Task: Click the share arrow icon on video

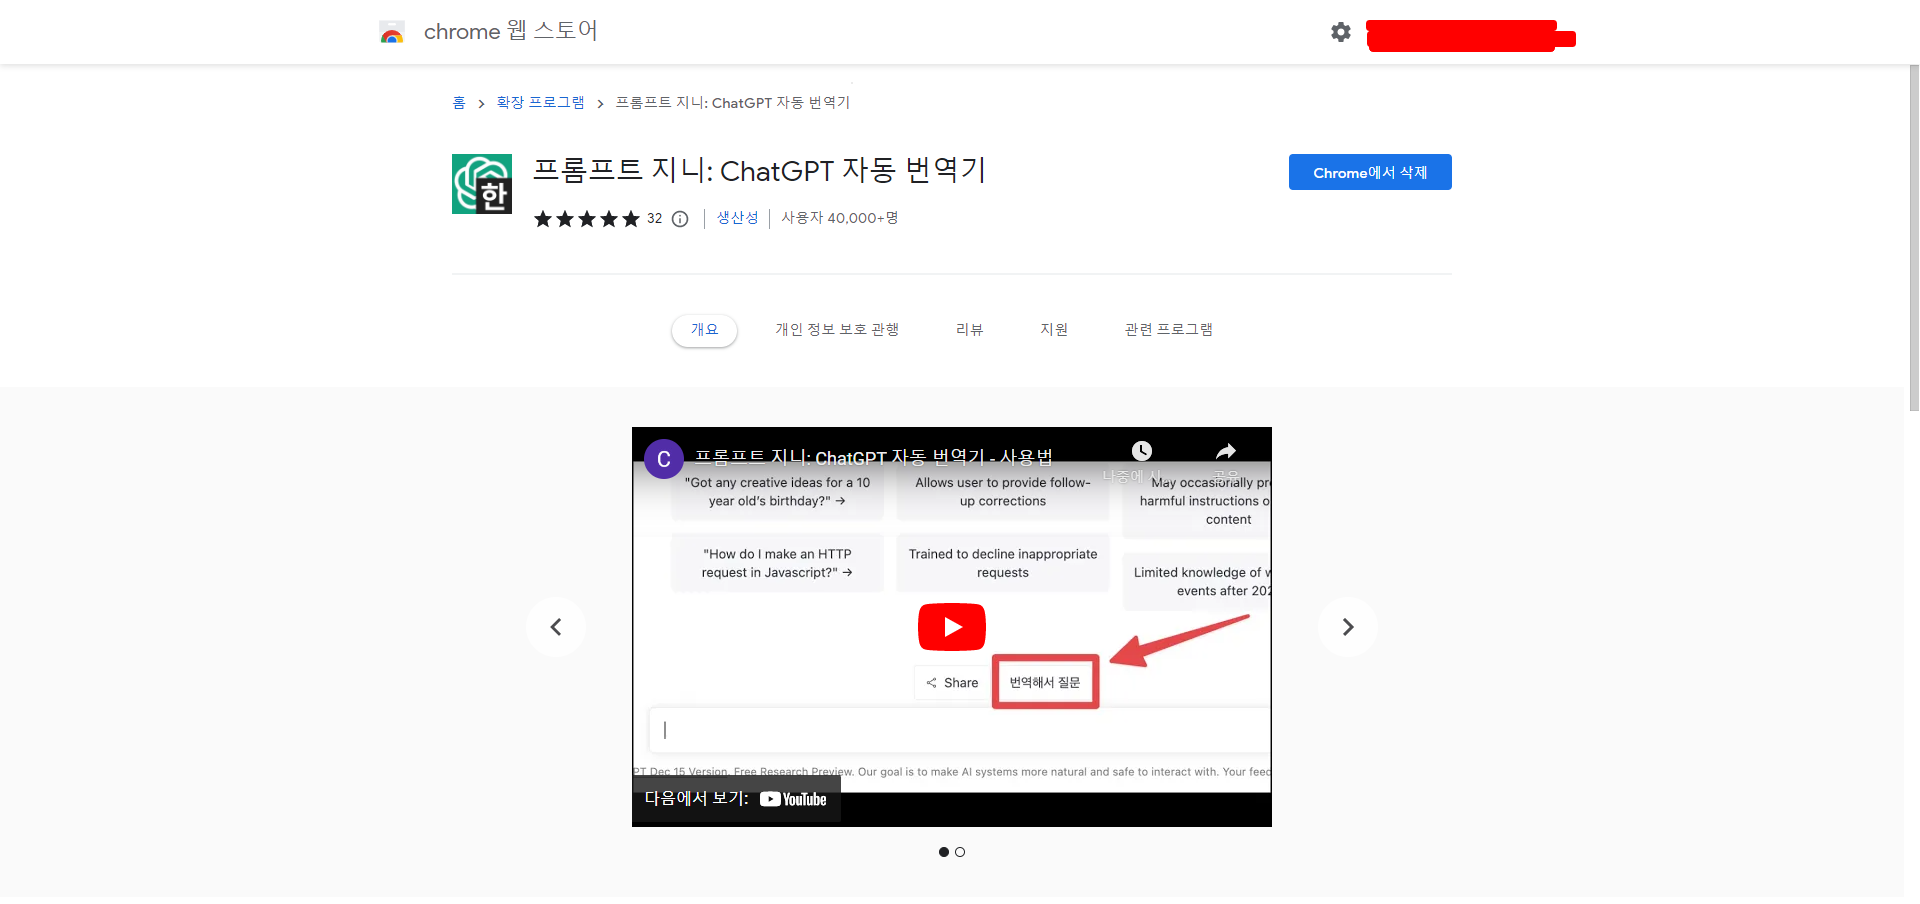Action: (x=1226, y=451)
